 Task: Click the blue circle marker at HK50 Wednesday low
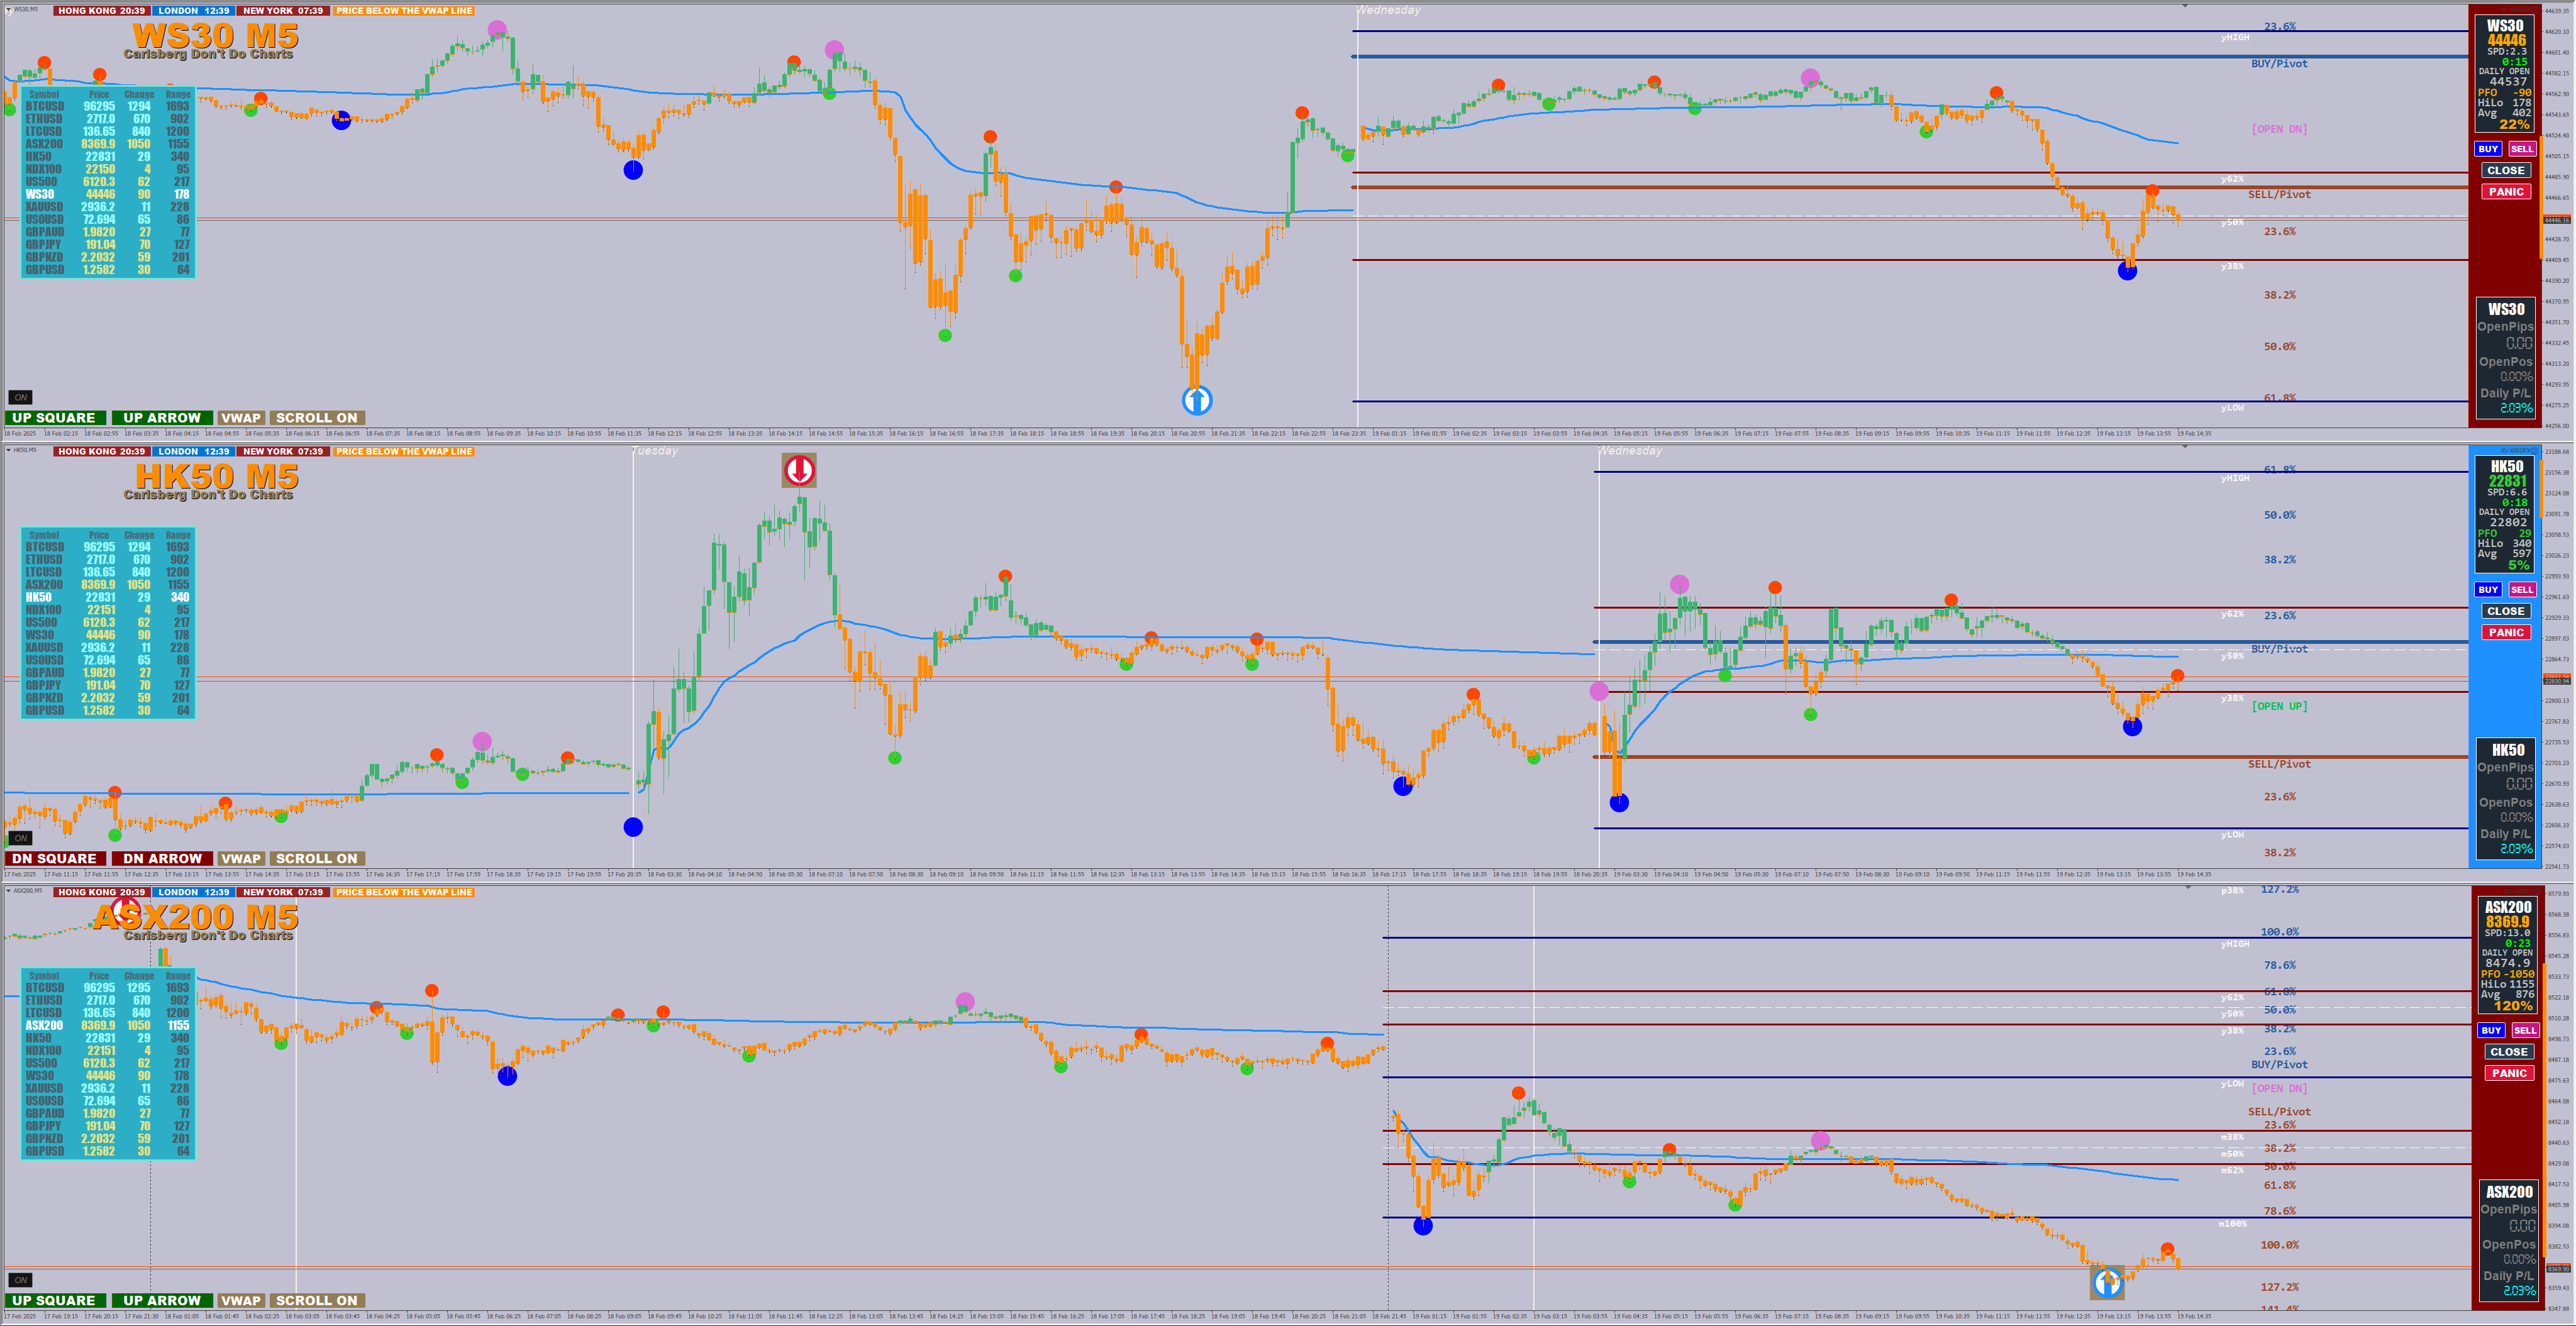(x=1619, y=802)
